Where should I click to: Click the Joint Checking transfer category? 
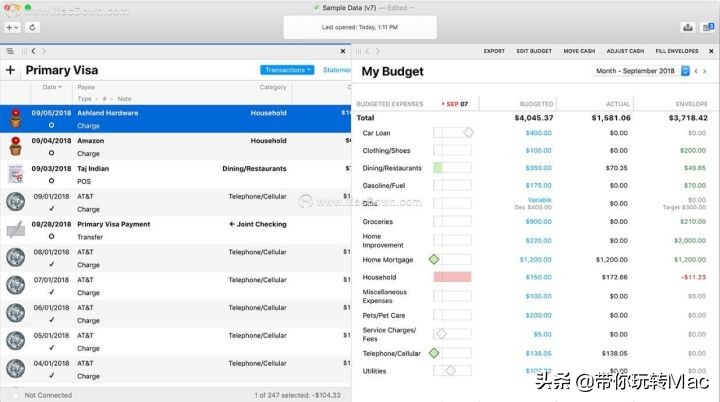[258, 224]
